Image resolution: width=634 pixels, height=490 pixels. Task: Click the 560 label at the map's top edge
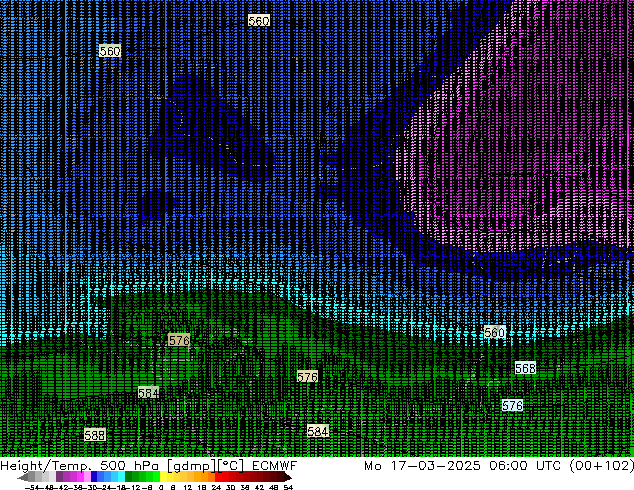[259, 21]
